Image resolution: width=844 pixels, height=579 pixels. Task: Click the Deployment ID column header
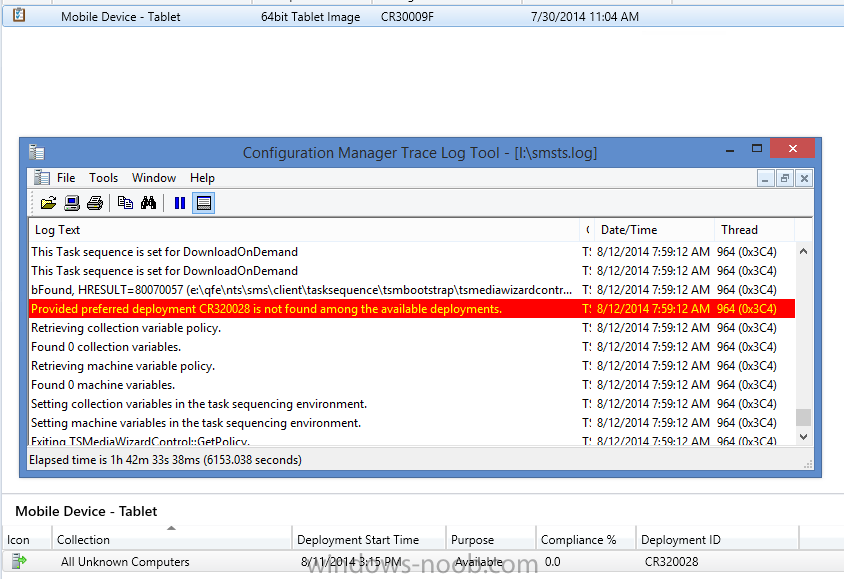click(x=718, y=540)
